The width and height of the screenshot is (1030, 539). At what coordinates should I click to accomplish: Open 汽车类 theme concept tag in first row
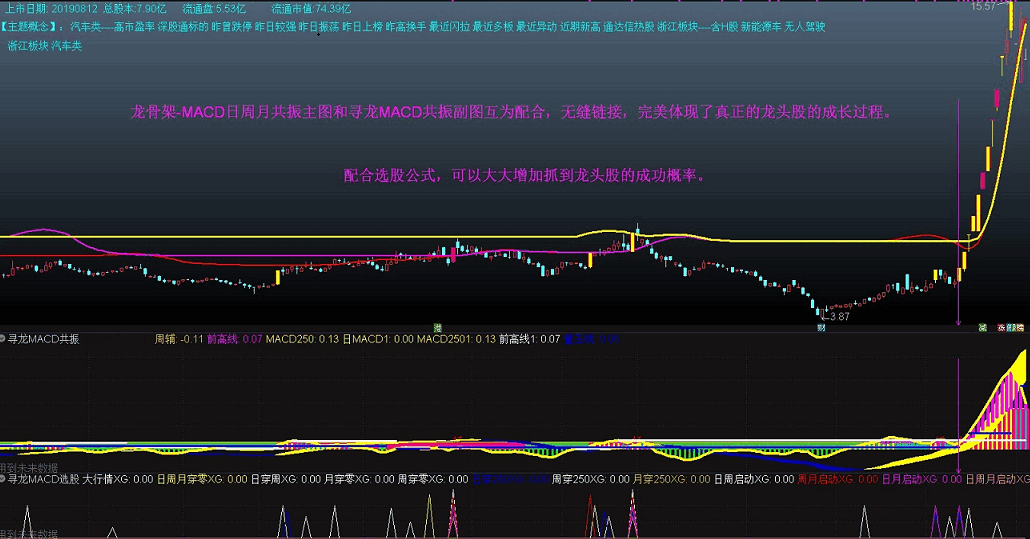coord(85,27)
